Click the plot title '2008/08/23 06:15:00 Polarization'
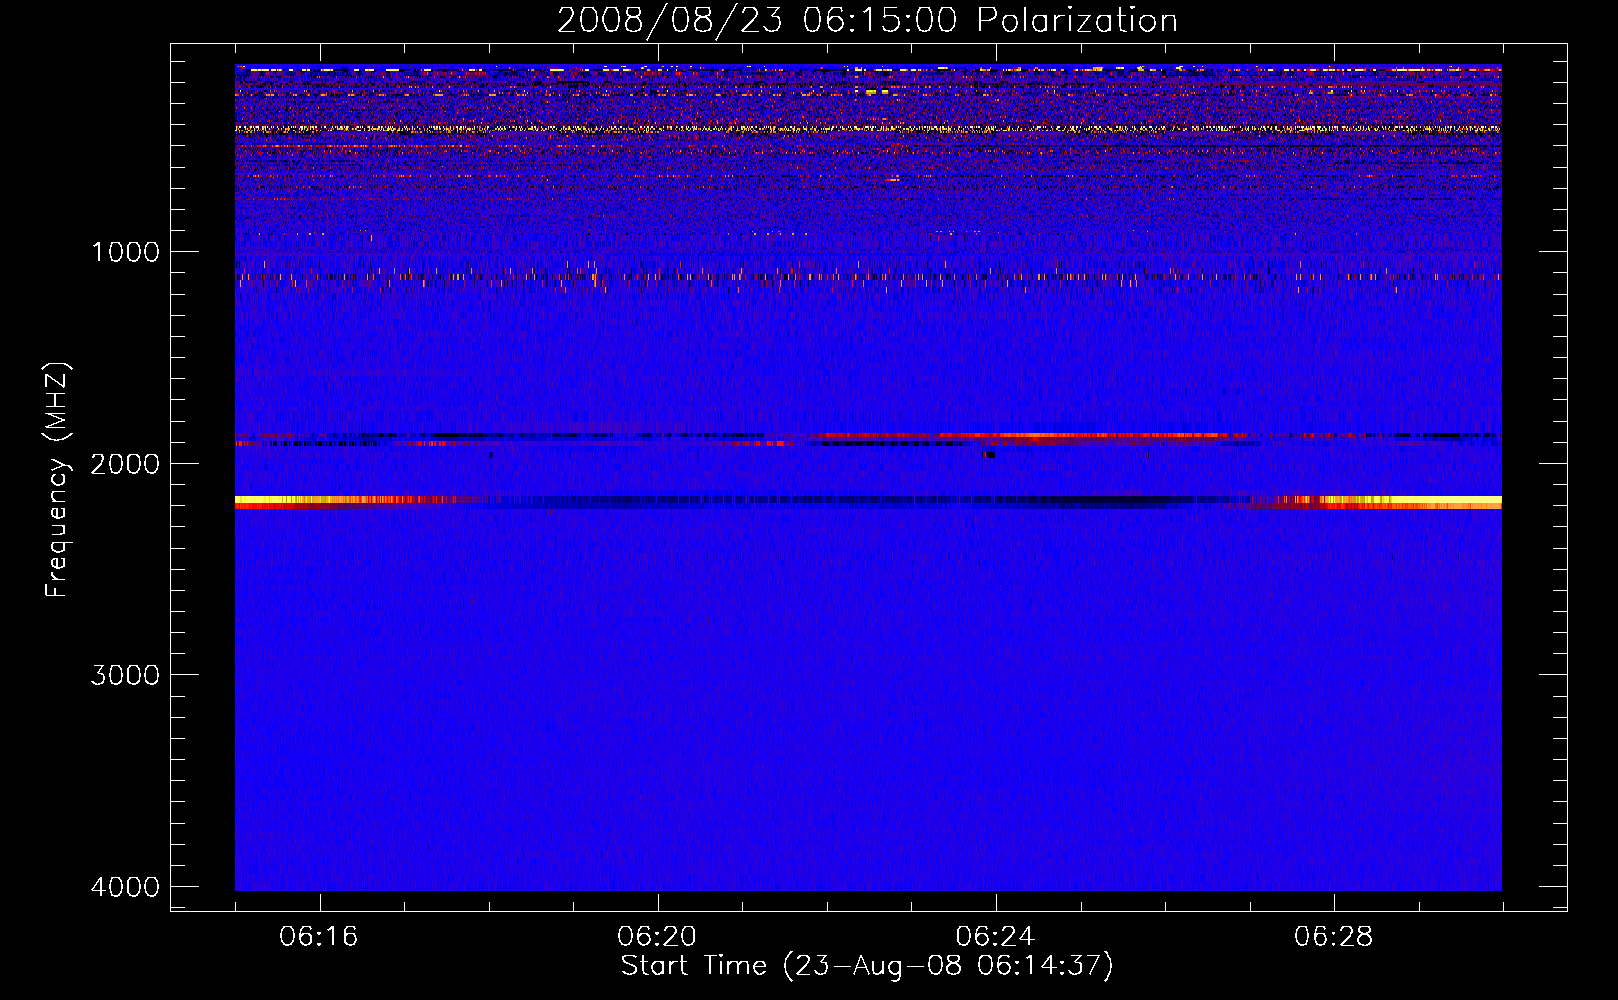 coord(867,20)
